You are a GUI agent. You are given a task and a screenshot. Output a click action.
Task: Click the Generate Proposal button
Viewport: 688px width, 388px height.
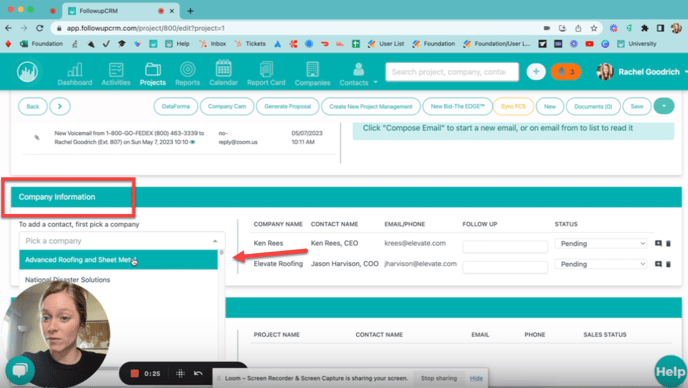[287, 106]
